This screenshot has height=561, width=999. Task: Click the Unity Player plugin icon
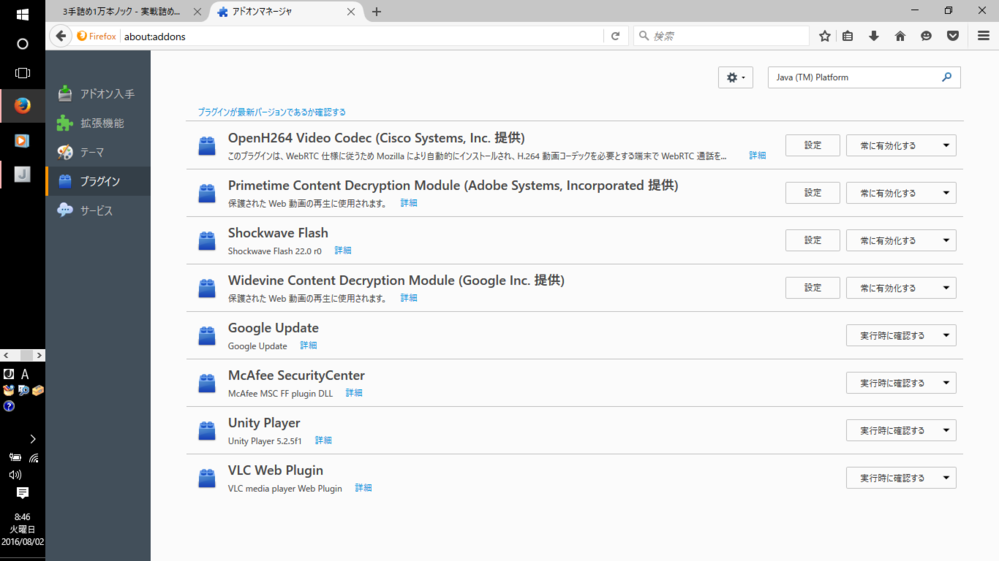click(x=206, y=430)
